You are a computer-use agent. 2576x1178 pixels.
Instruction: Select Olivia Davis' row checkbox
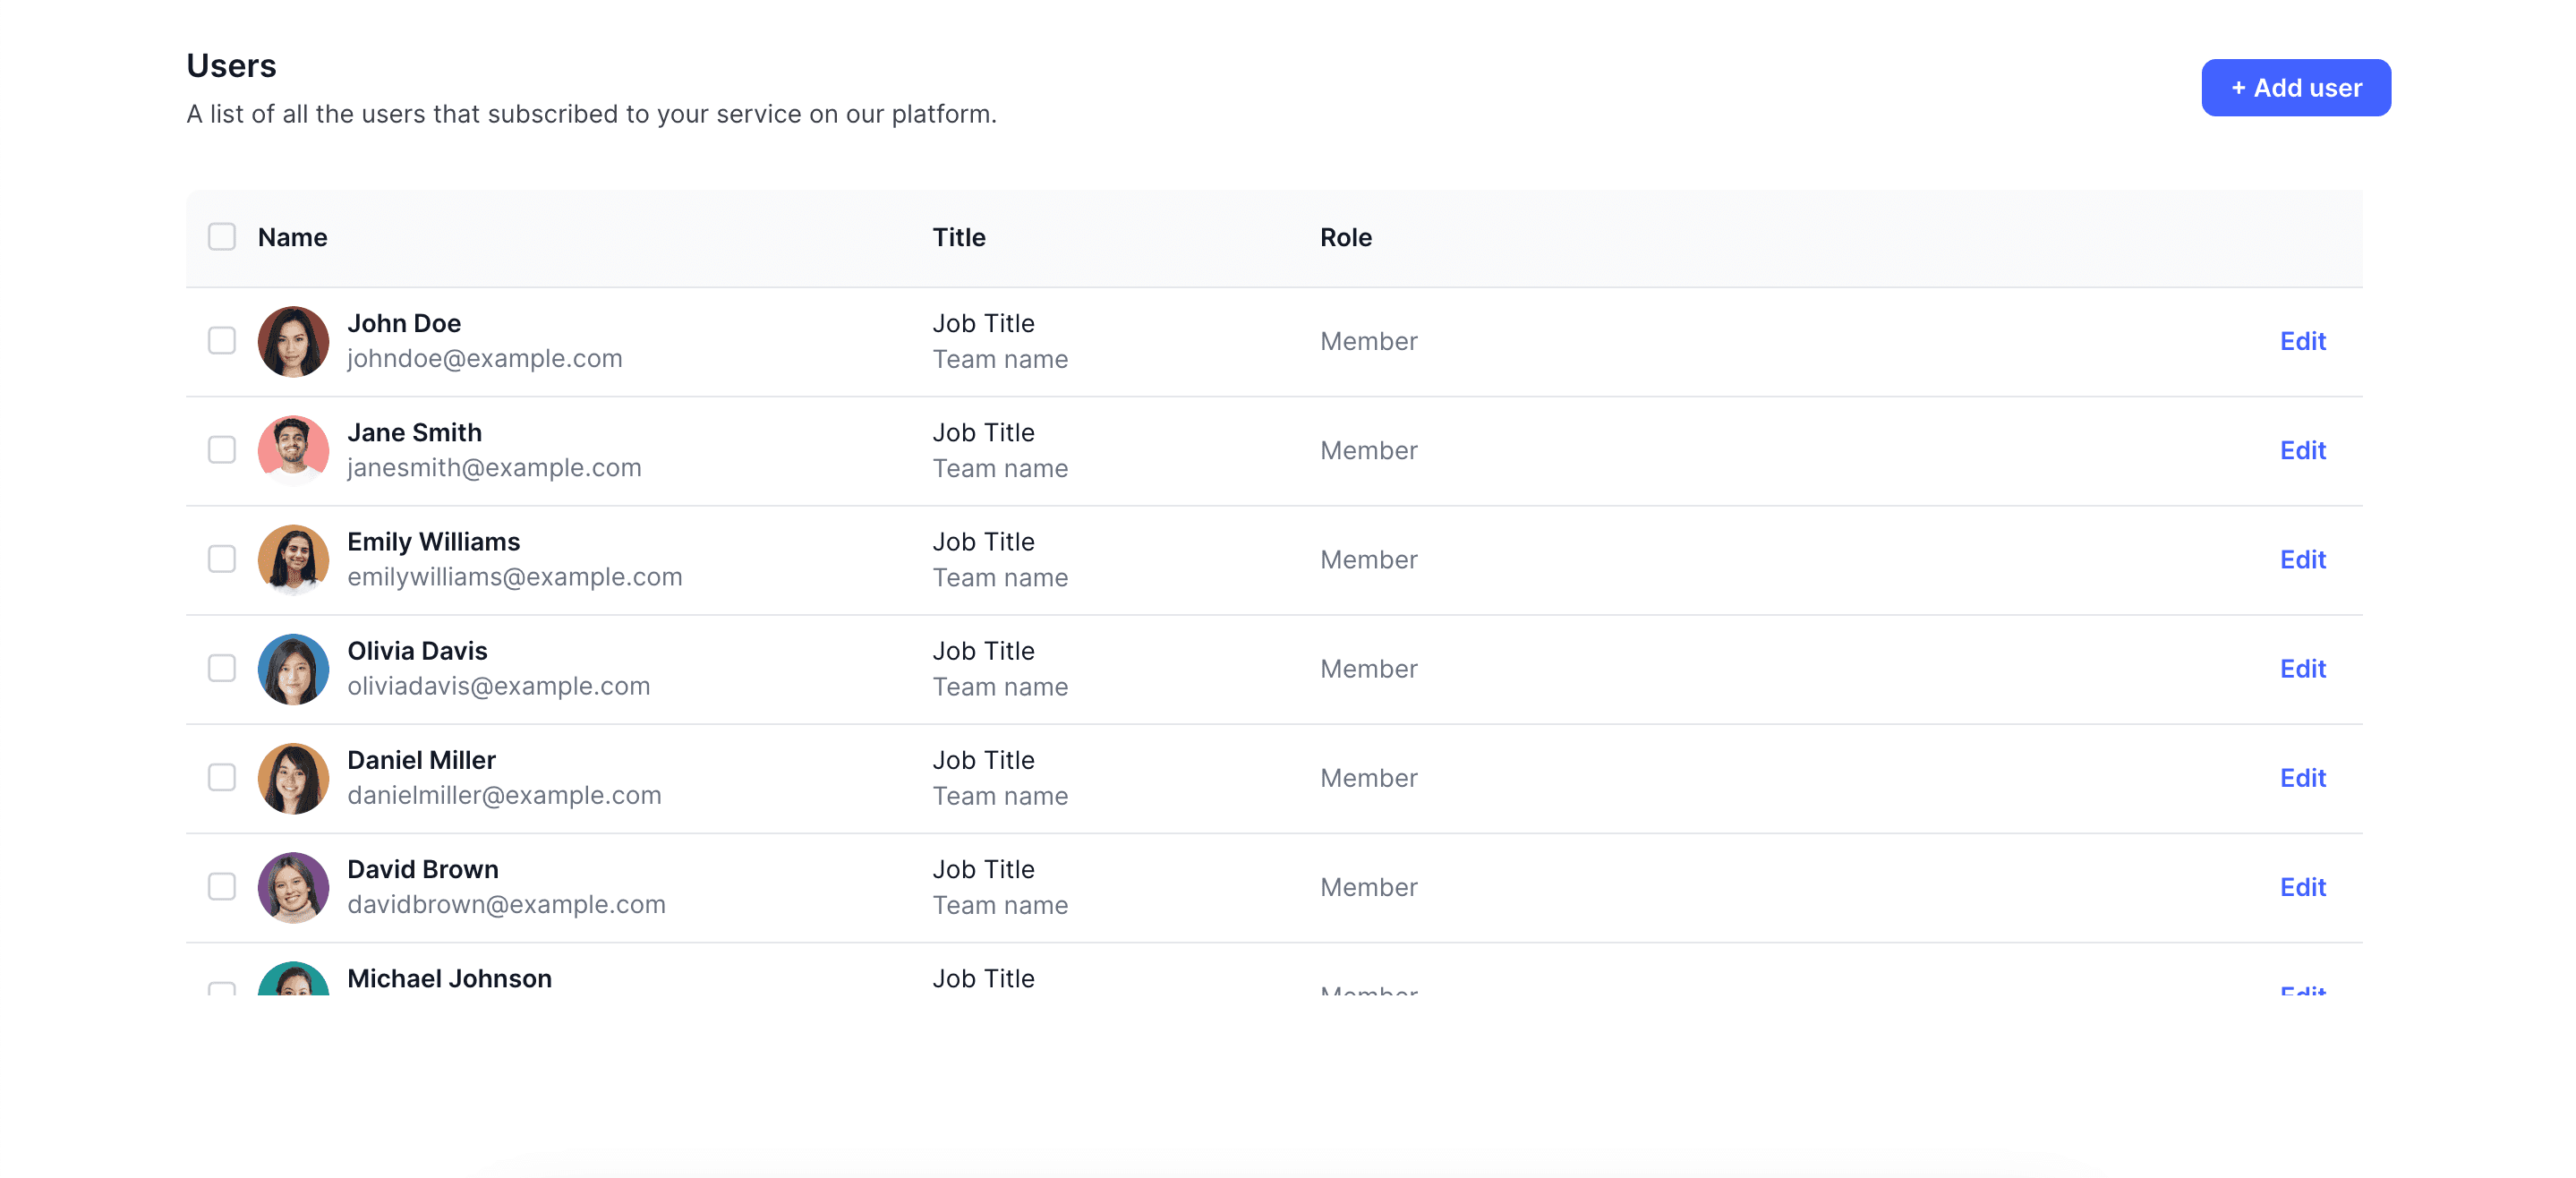(x=222, y=668)
